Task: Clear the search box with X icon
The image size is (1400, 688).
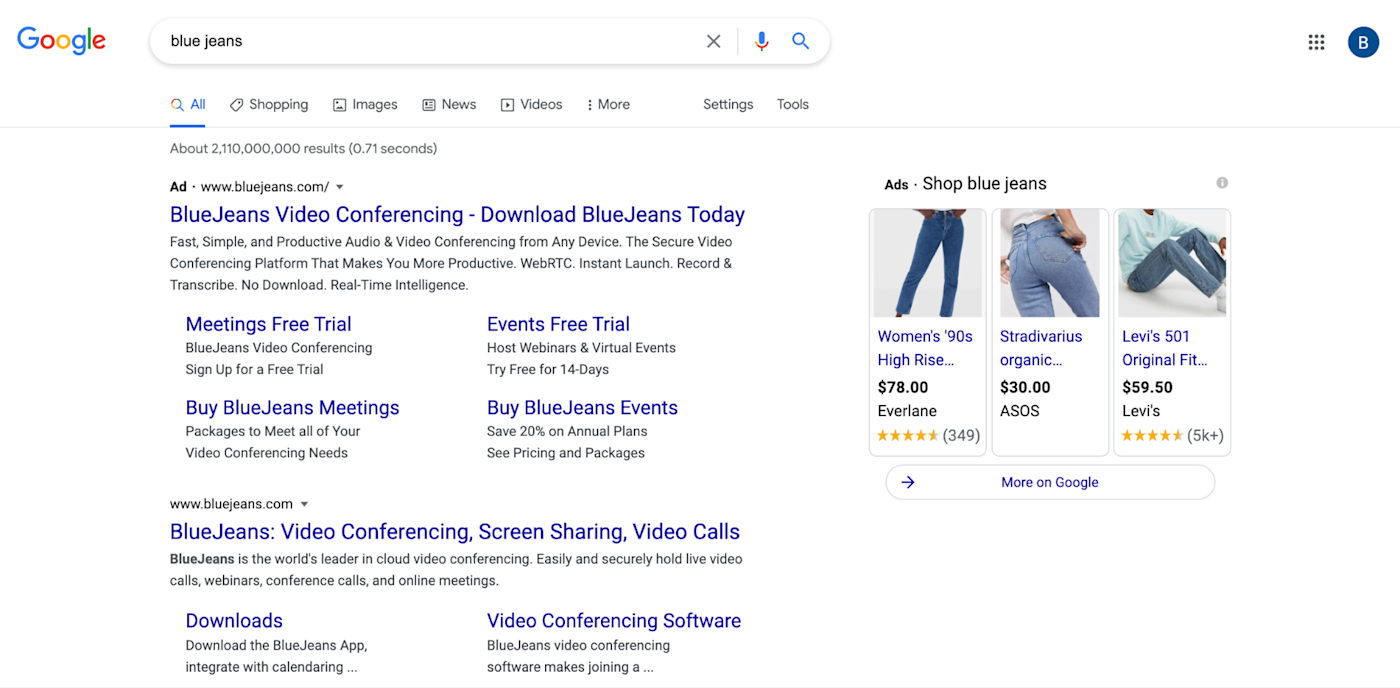Action: click(714, 41)
